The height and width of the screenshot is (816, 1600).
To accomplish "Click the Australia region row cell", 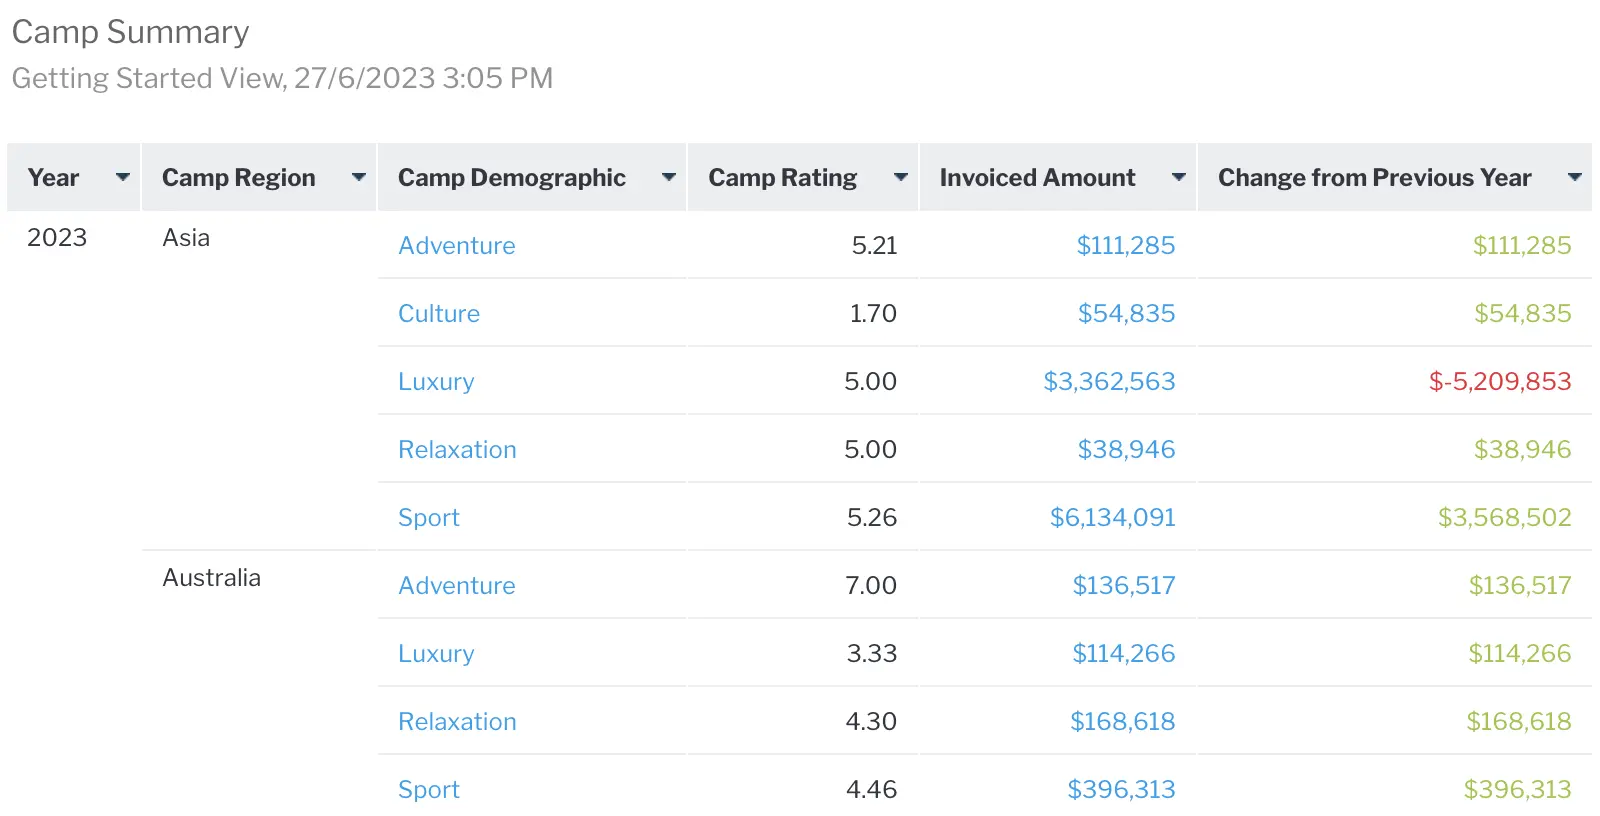I will coord(211,577).
